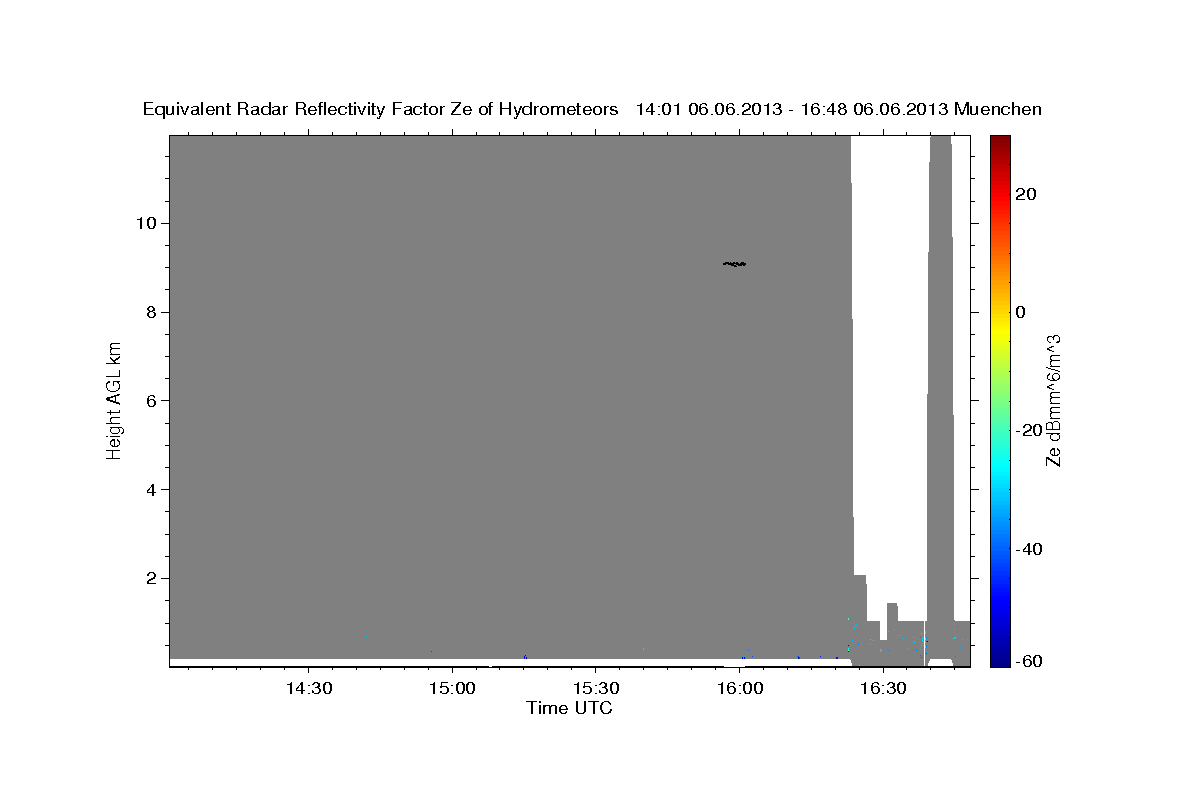
Task: Click the height tick label 10
Action: [149, 223]
